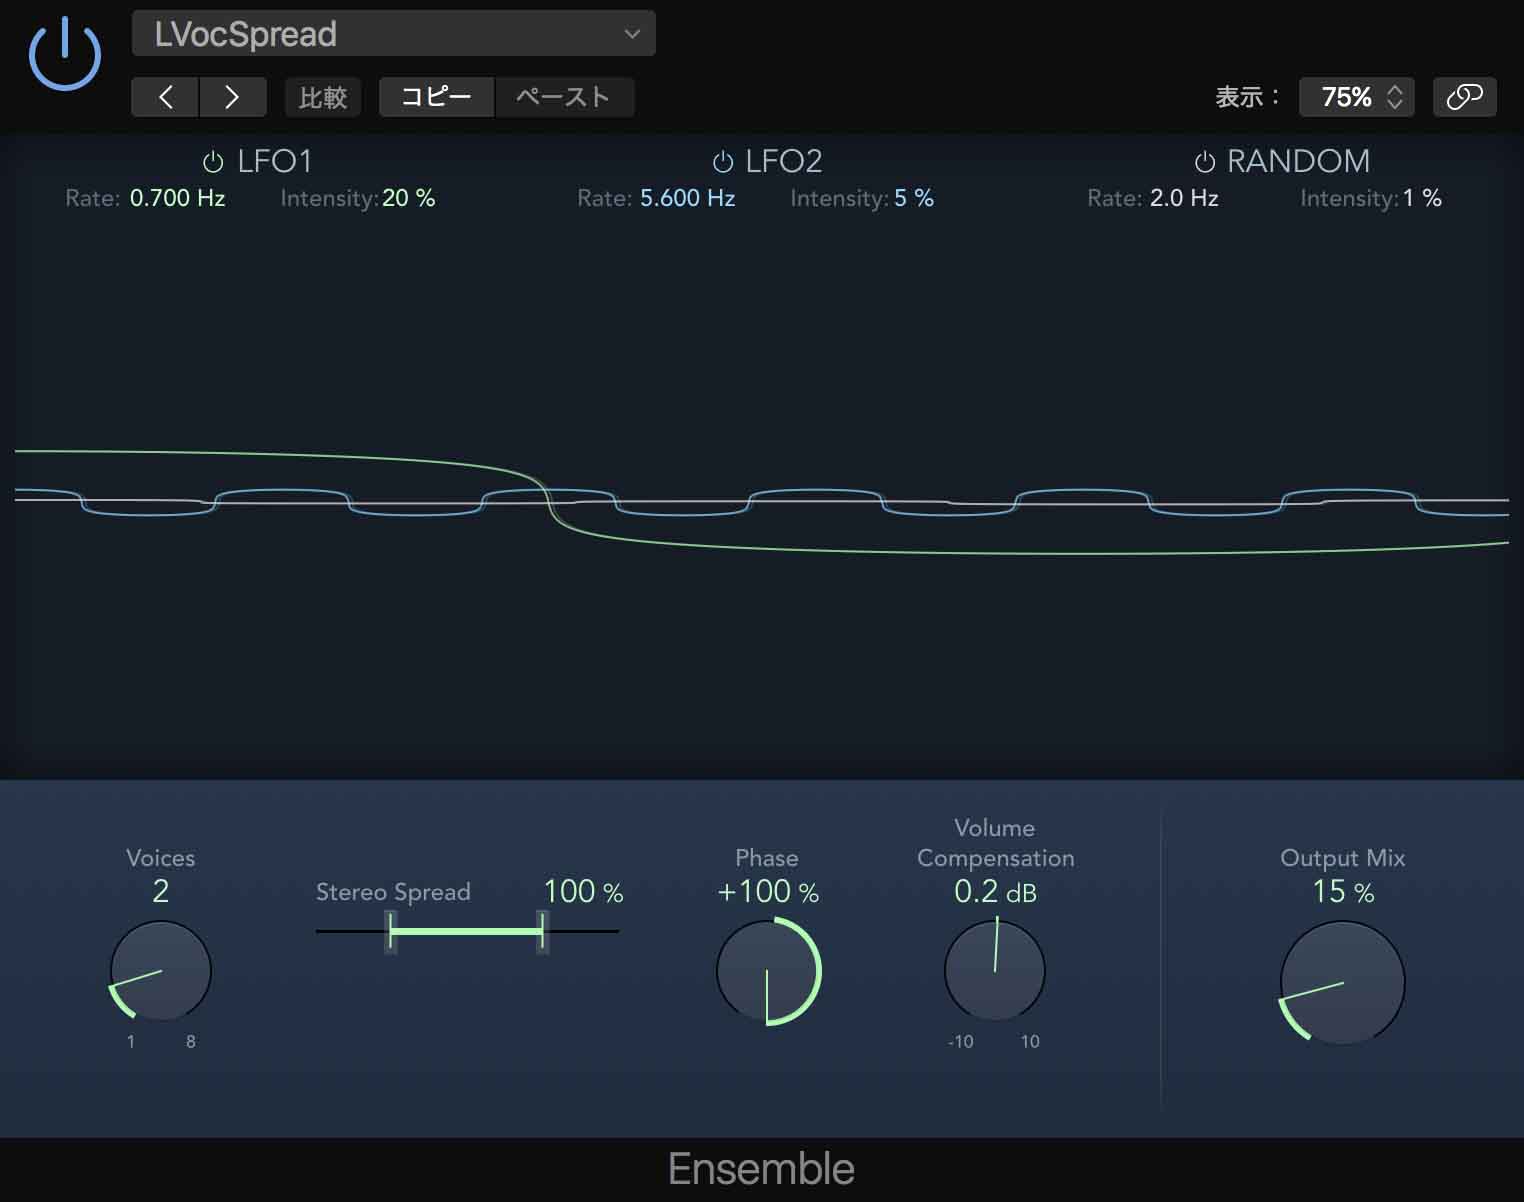Select the RANDOM rate value 2.0 Hz

(x=1184, y=198)
